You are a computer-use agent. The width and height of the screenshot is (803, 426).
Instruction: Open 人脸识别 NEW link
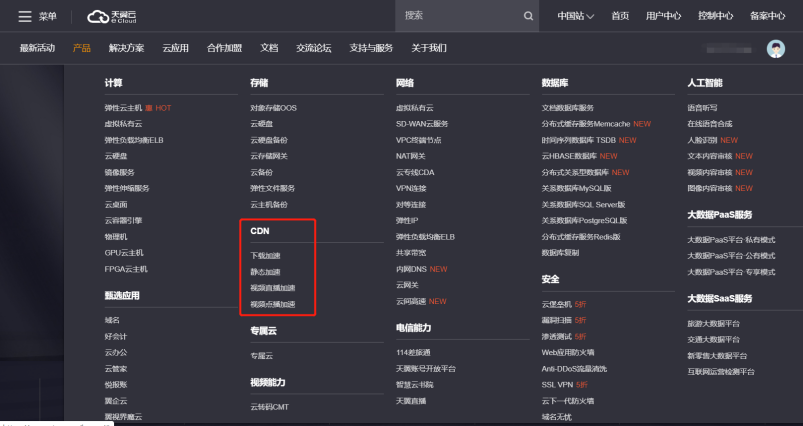click(712, 140)
